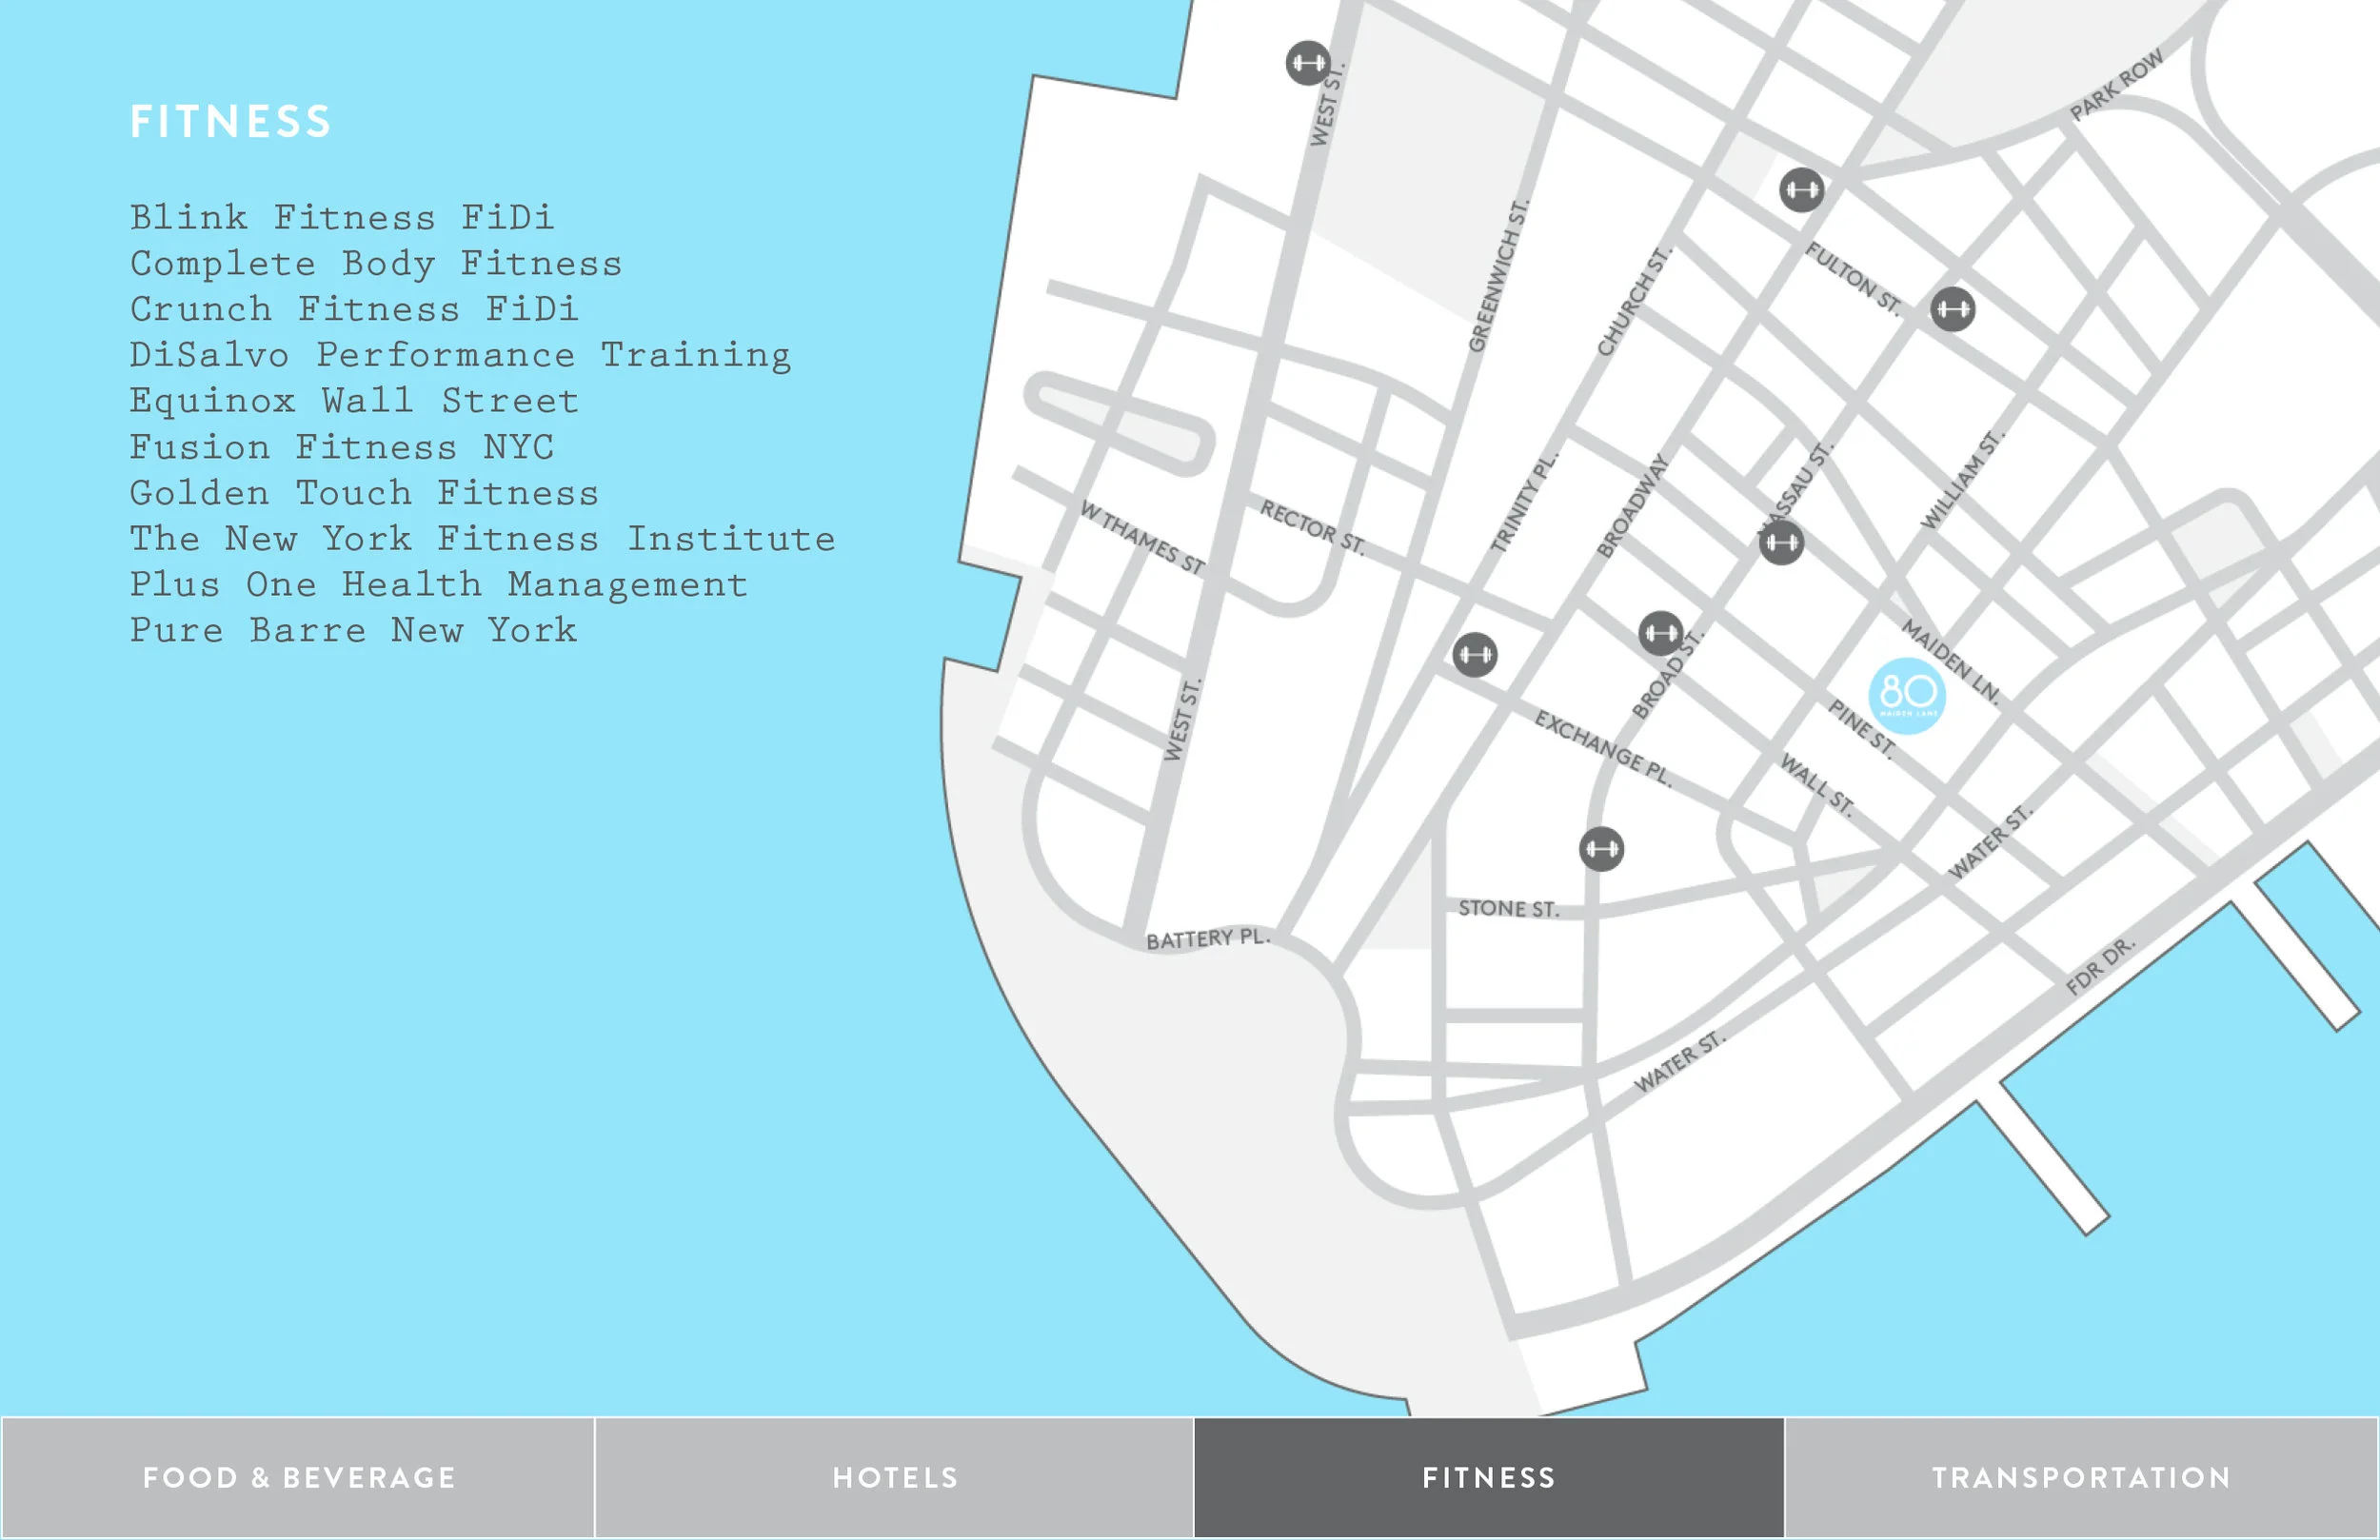Viewport: 2380px width, 1540px height.
Task: Select Golden Touch Fitness from the list
Action: [364, 493]
